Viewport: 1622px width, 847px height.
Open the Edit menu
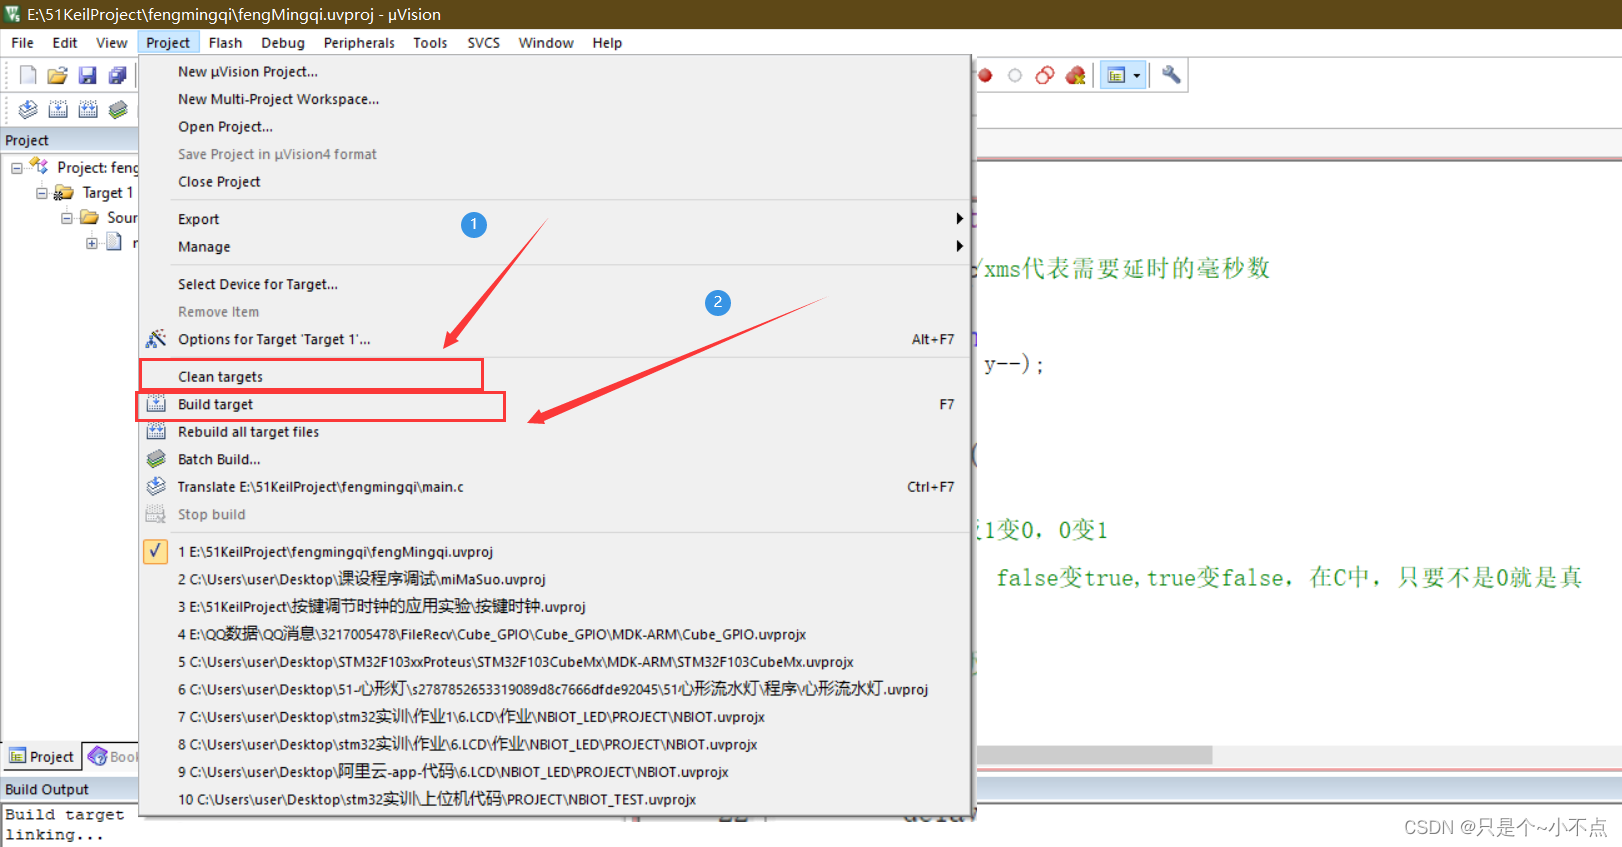tap(65, 43)
